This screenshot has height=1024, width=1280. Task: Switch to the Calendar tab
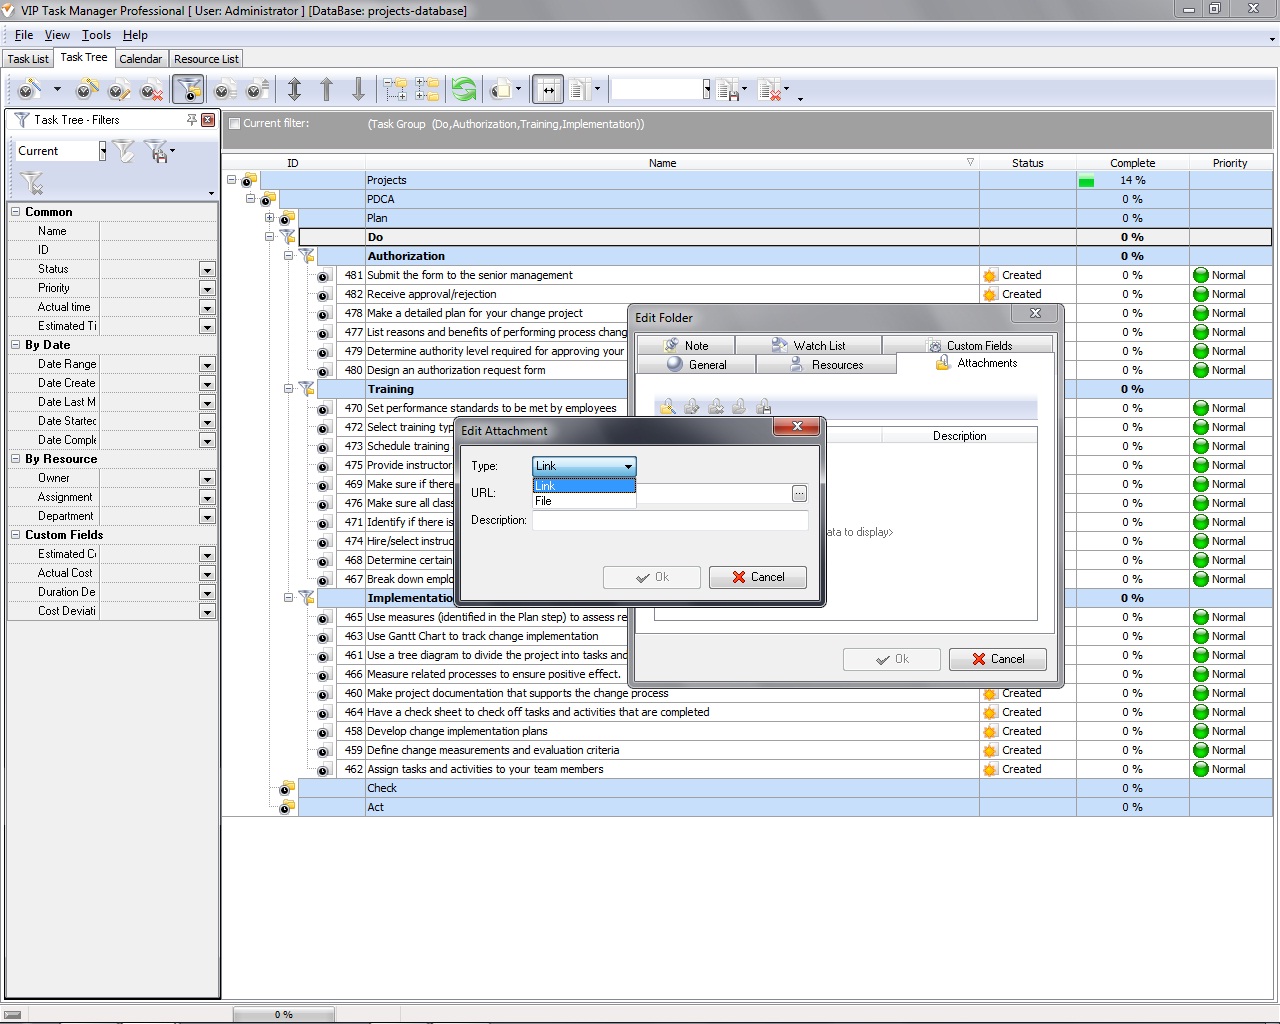pyautogui.click(x=140, y=59)
